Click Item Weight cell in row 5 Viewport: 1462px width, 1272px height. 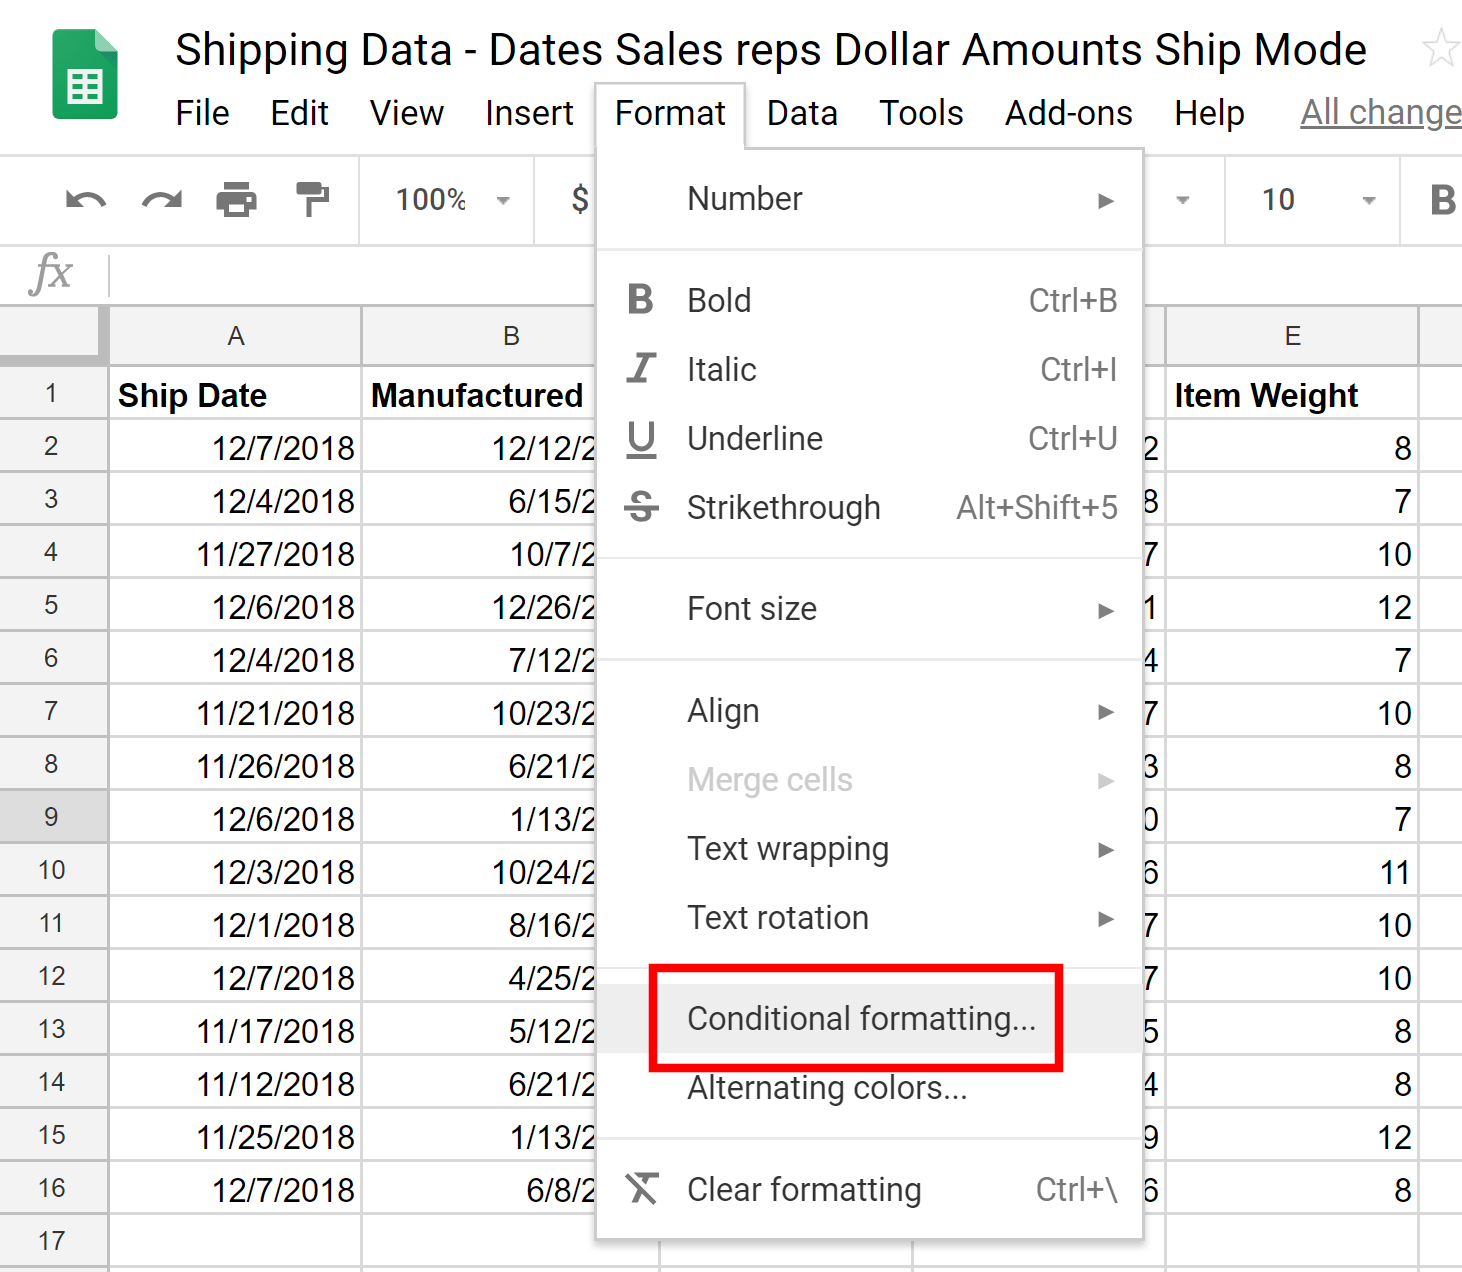1292,606
